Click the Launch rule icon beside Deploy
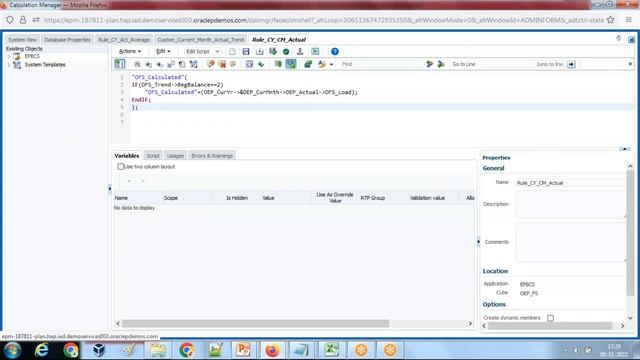The height and width of the screenshot is (360, 640). pyautogui.click(x=315, y=51)
